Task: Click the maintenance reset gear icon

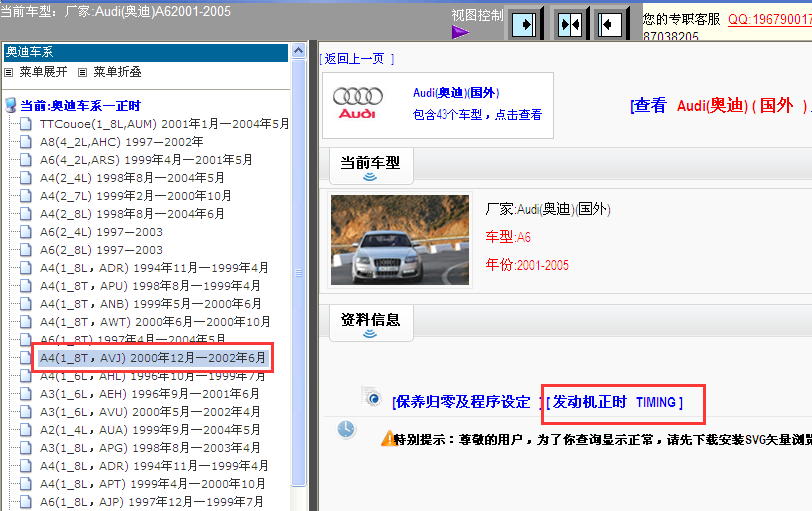Action: [371, 397]
